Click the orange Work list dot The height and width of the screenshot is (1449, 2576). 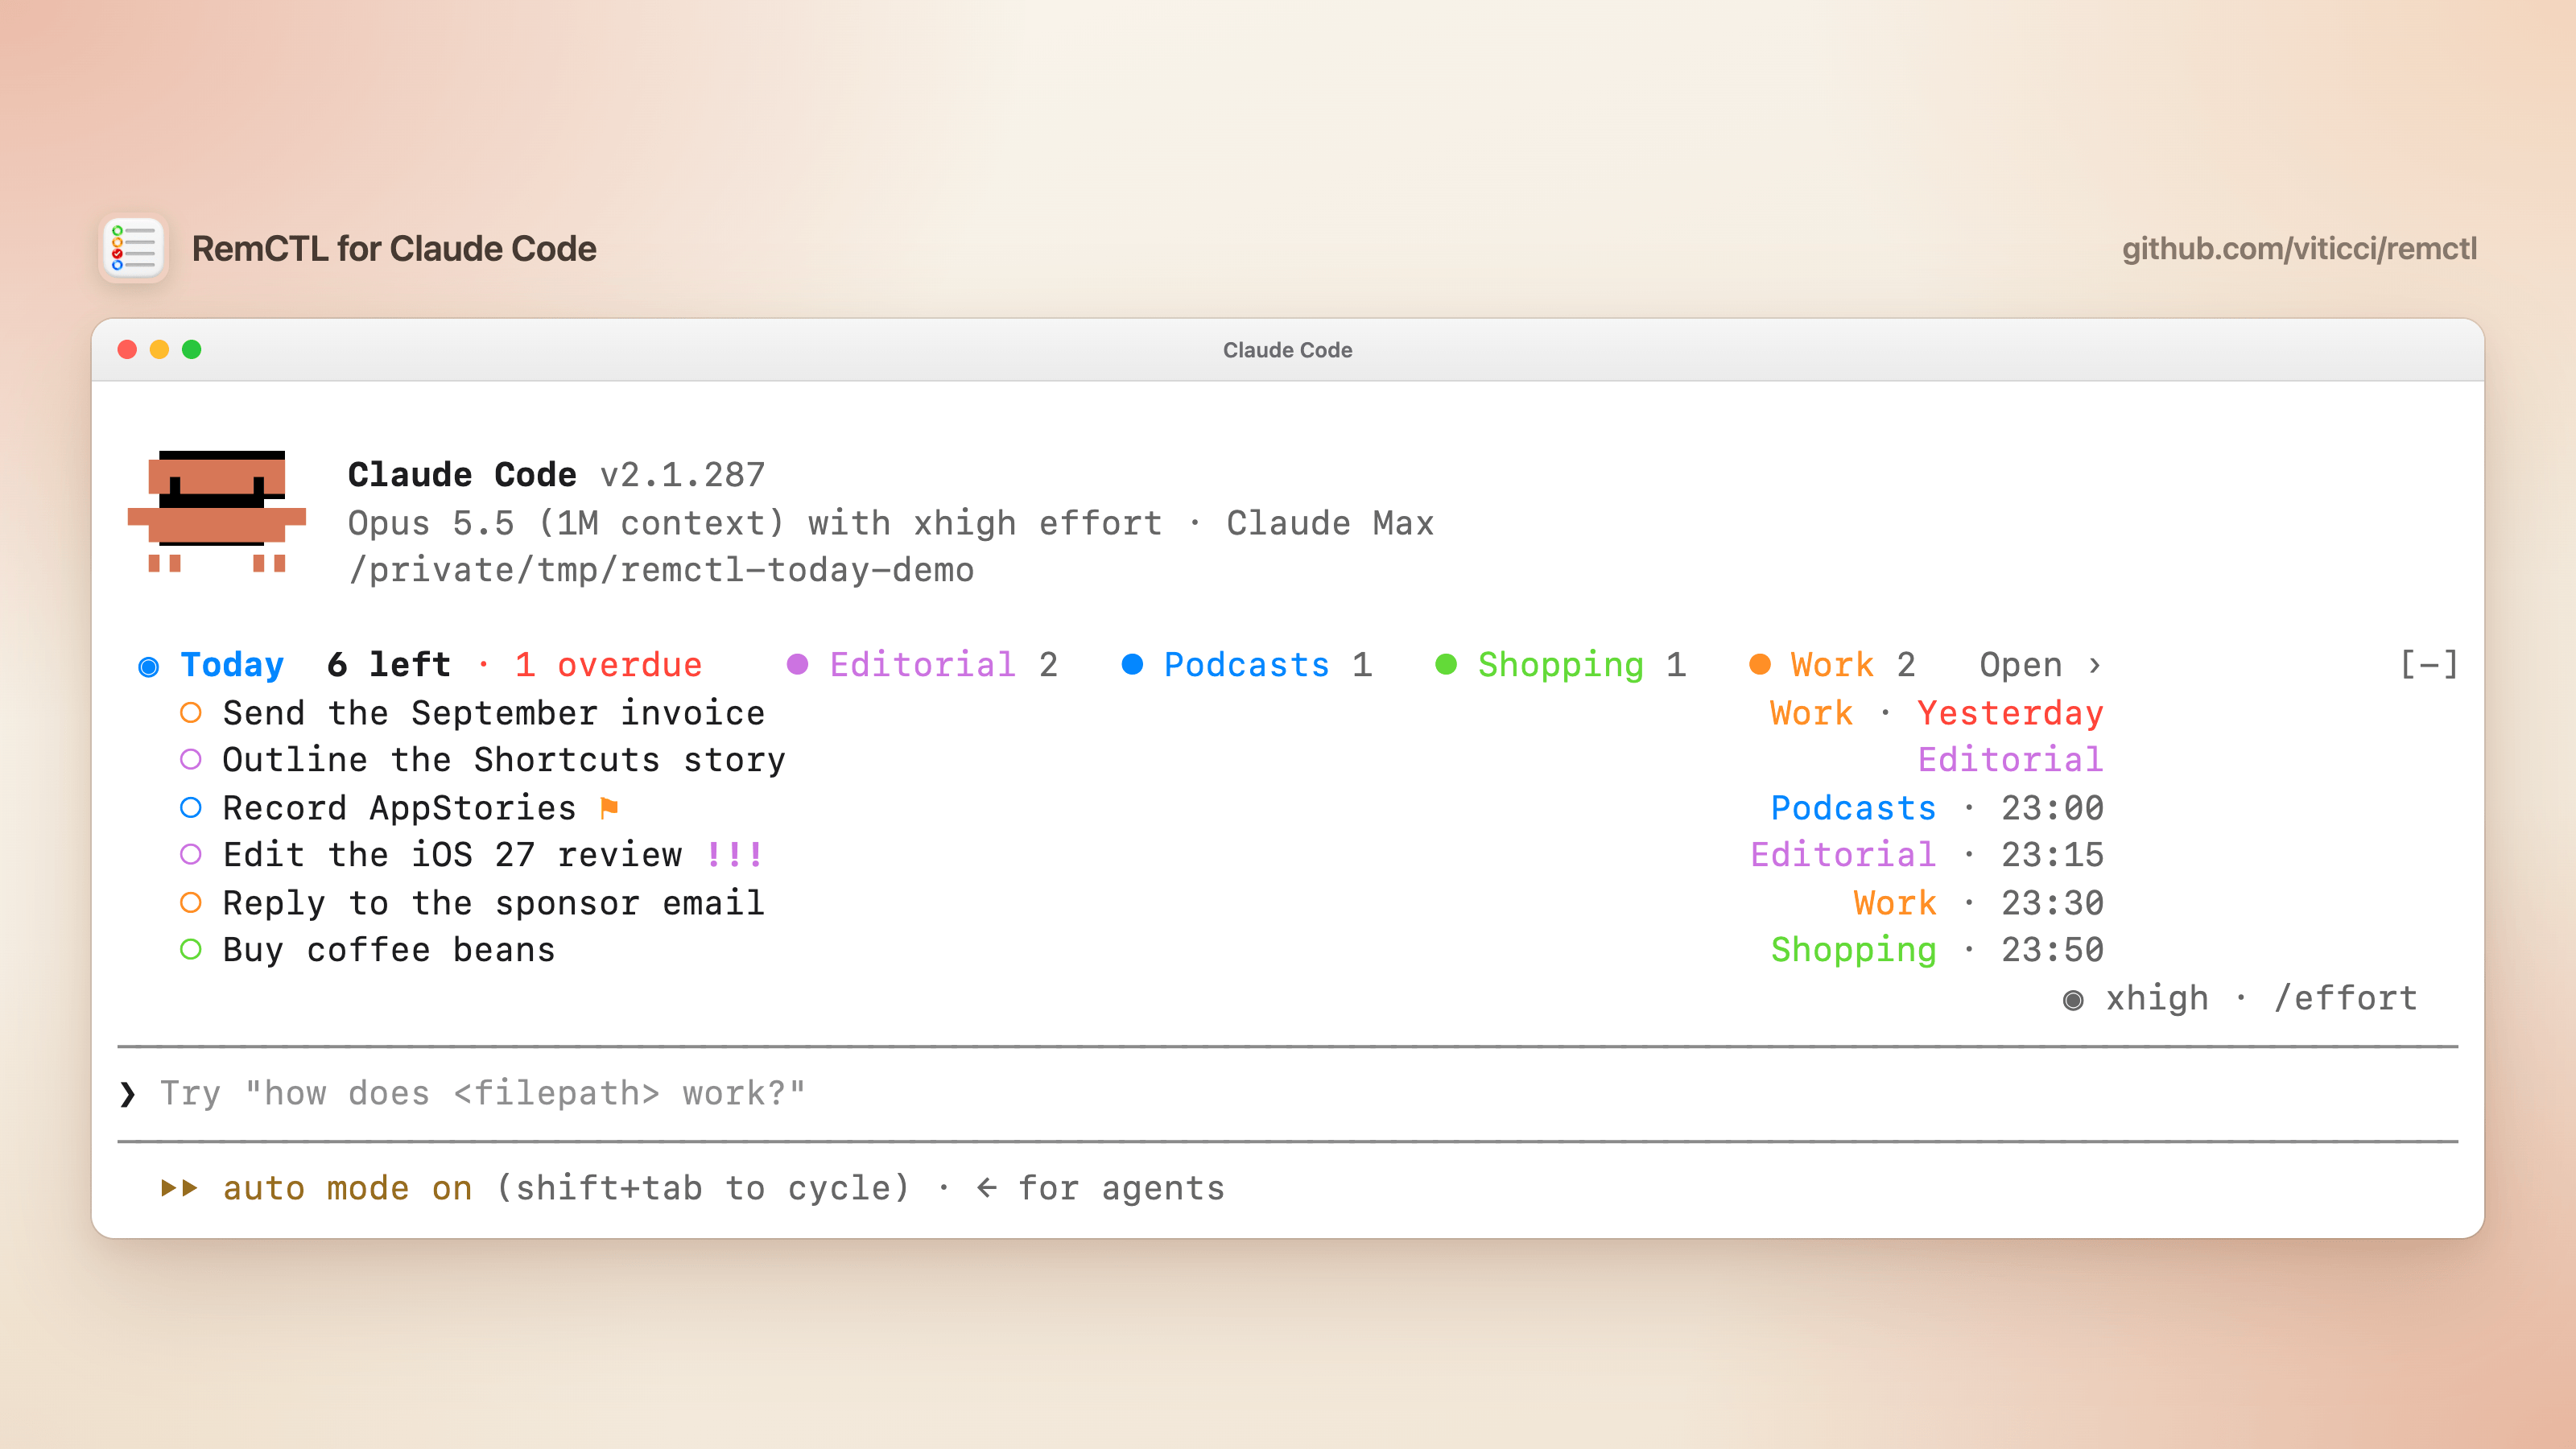[x=1760, y=665]
